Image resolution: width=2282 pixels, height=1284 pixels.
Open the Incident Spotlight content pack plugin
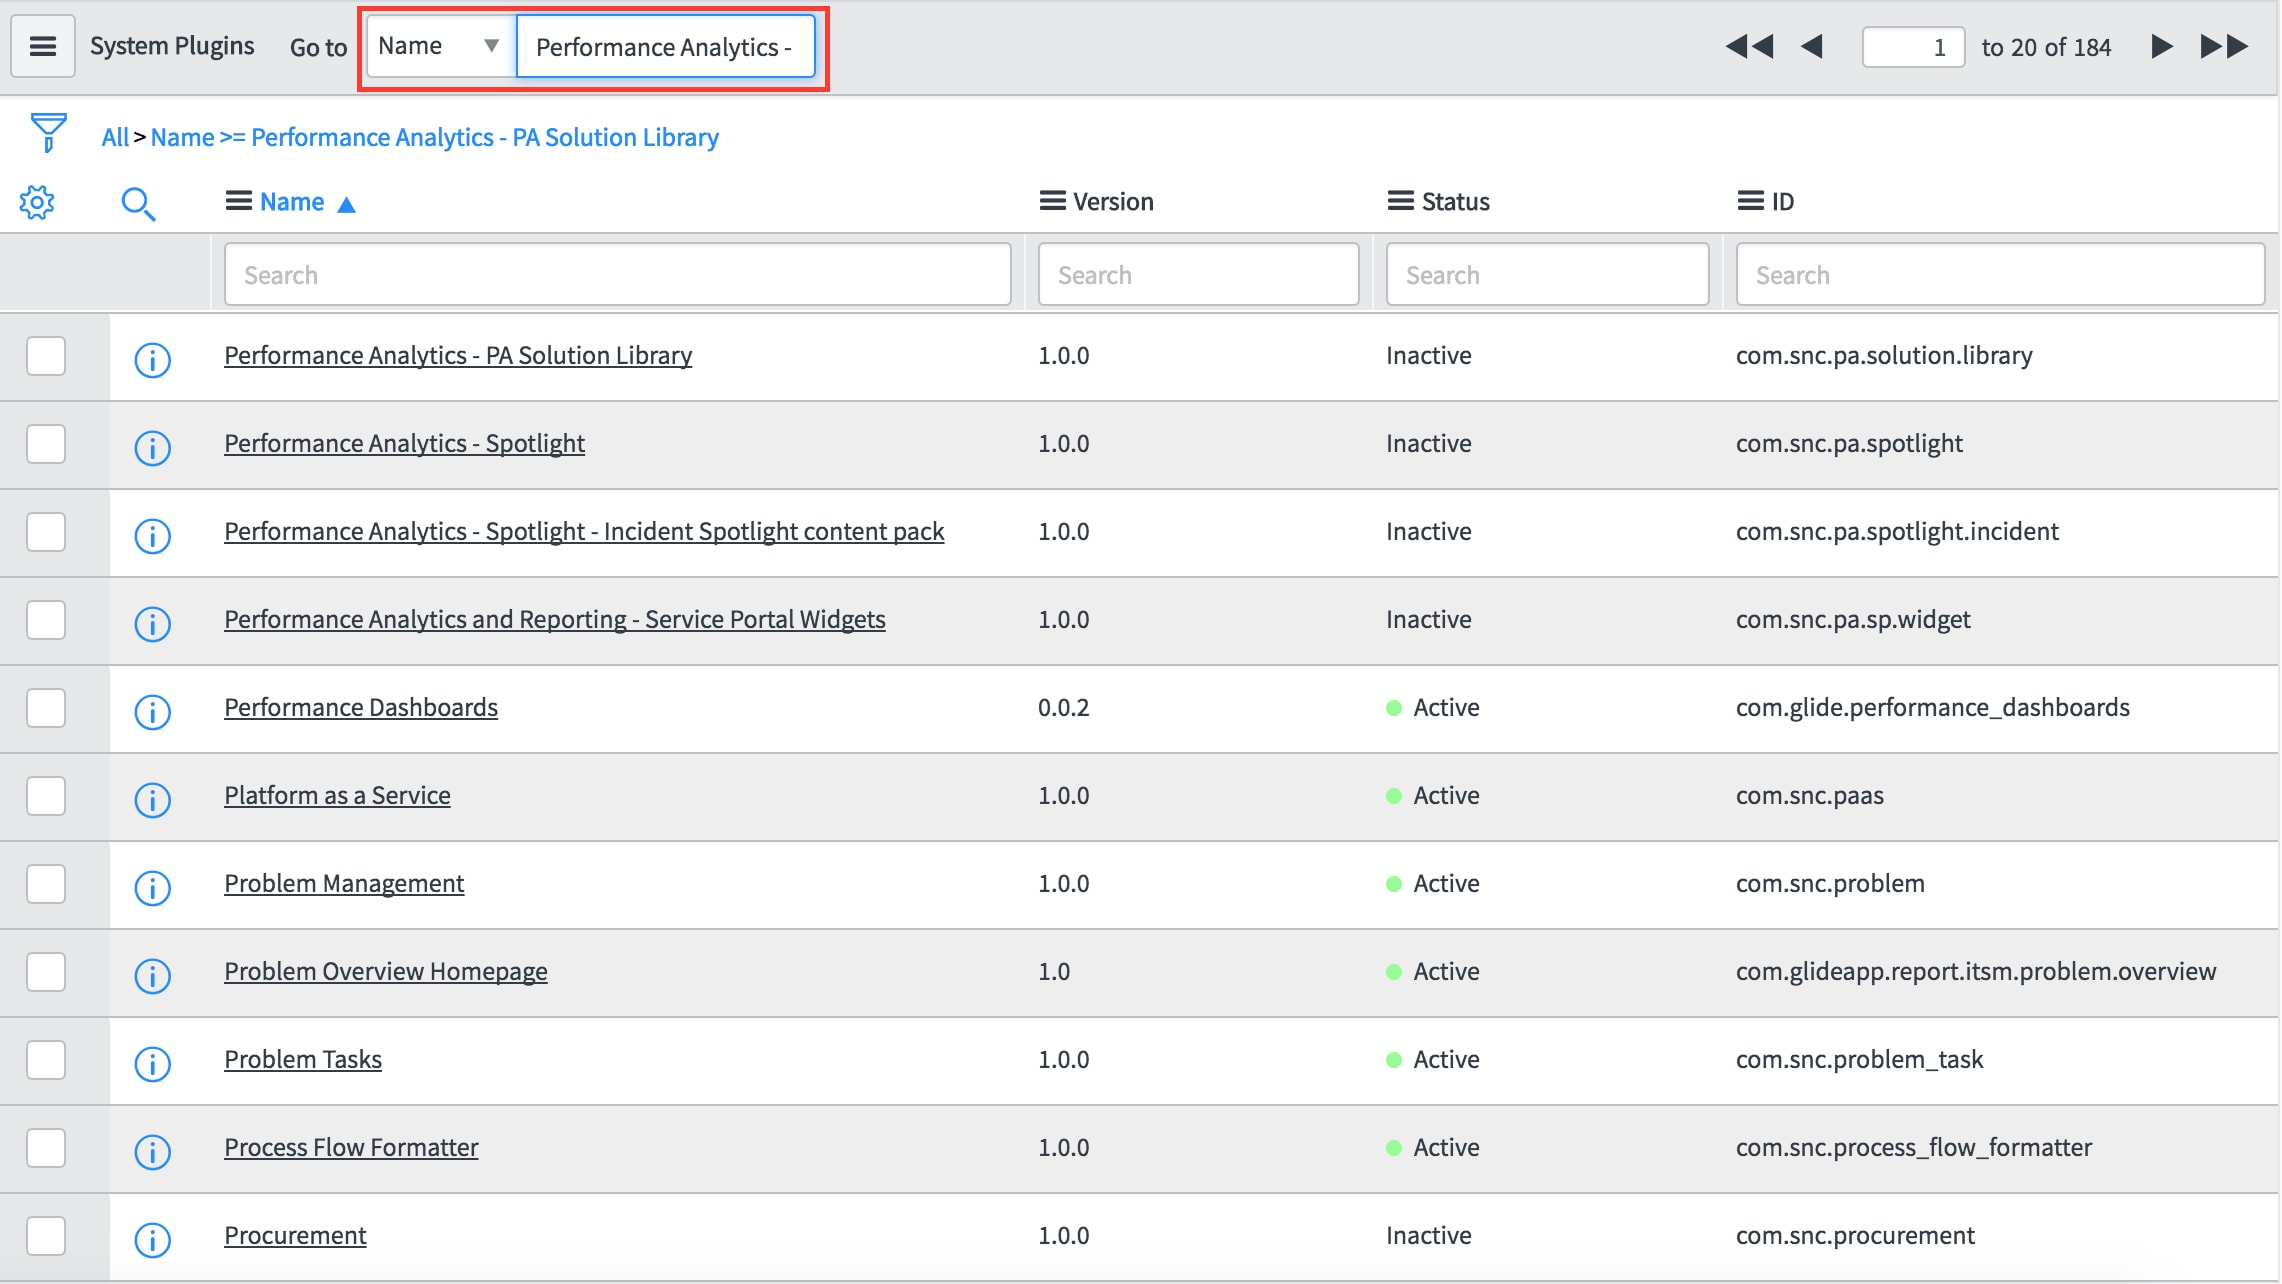[584, 531]
